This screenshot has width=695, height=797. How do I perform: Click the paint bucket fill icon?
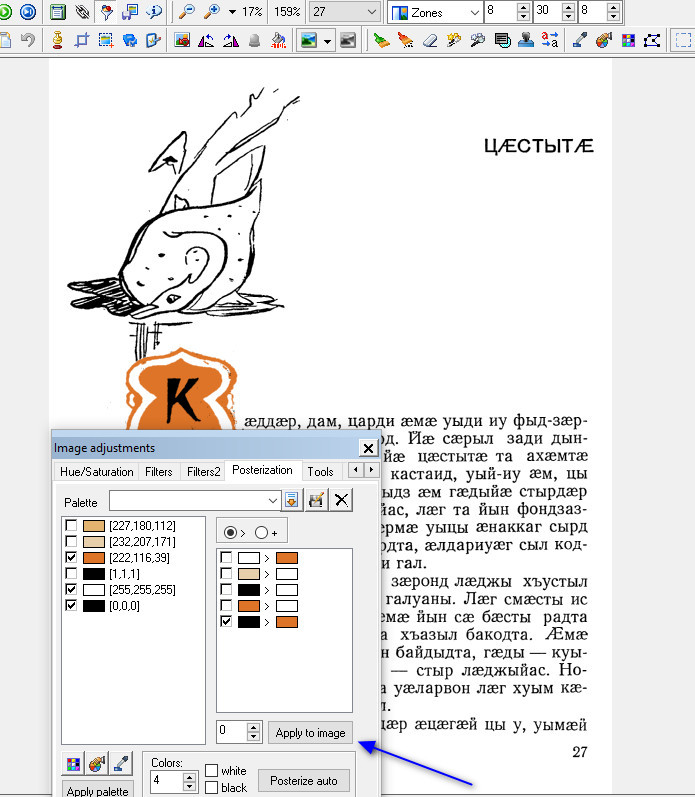tap(279, 40)
